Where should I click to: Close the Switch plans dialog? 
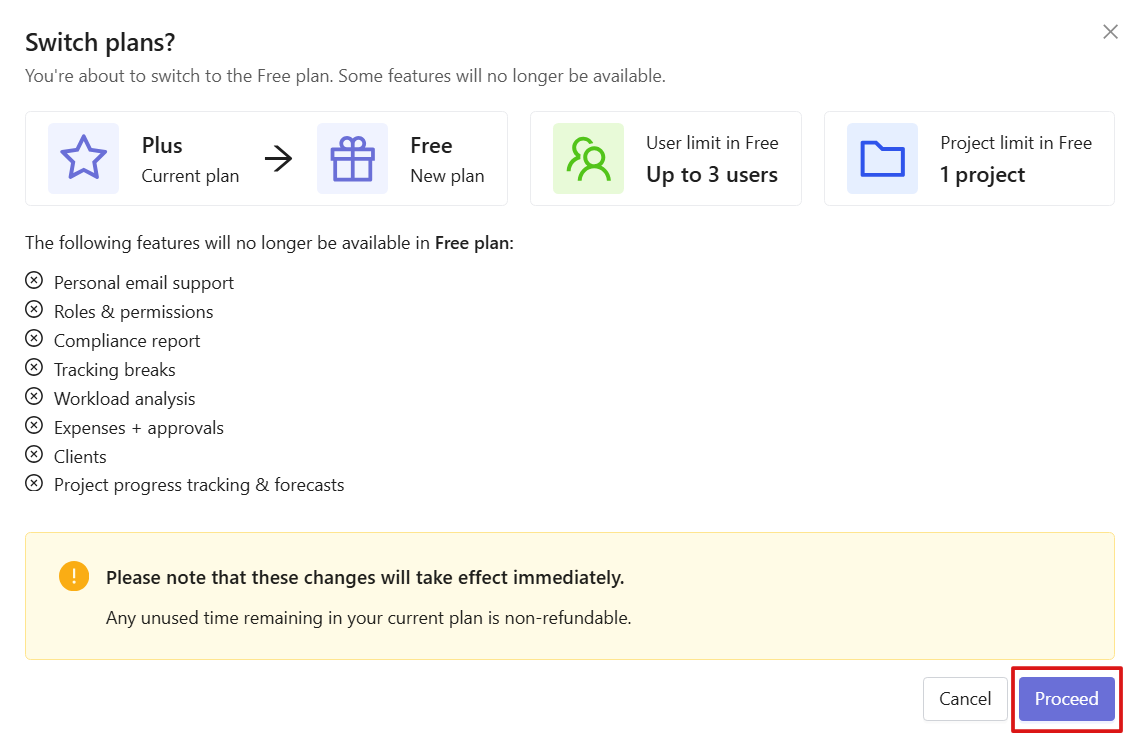[1110, 32]
